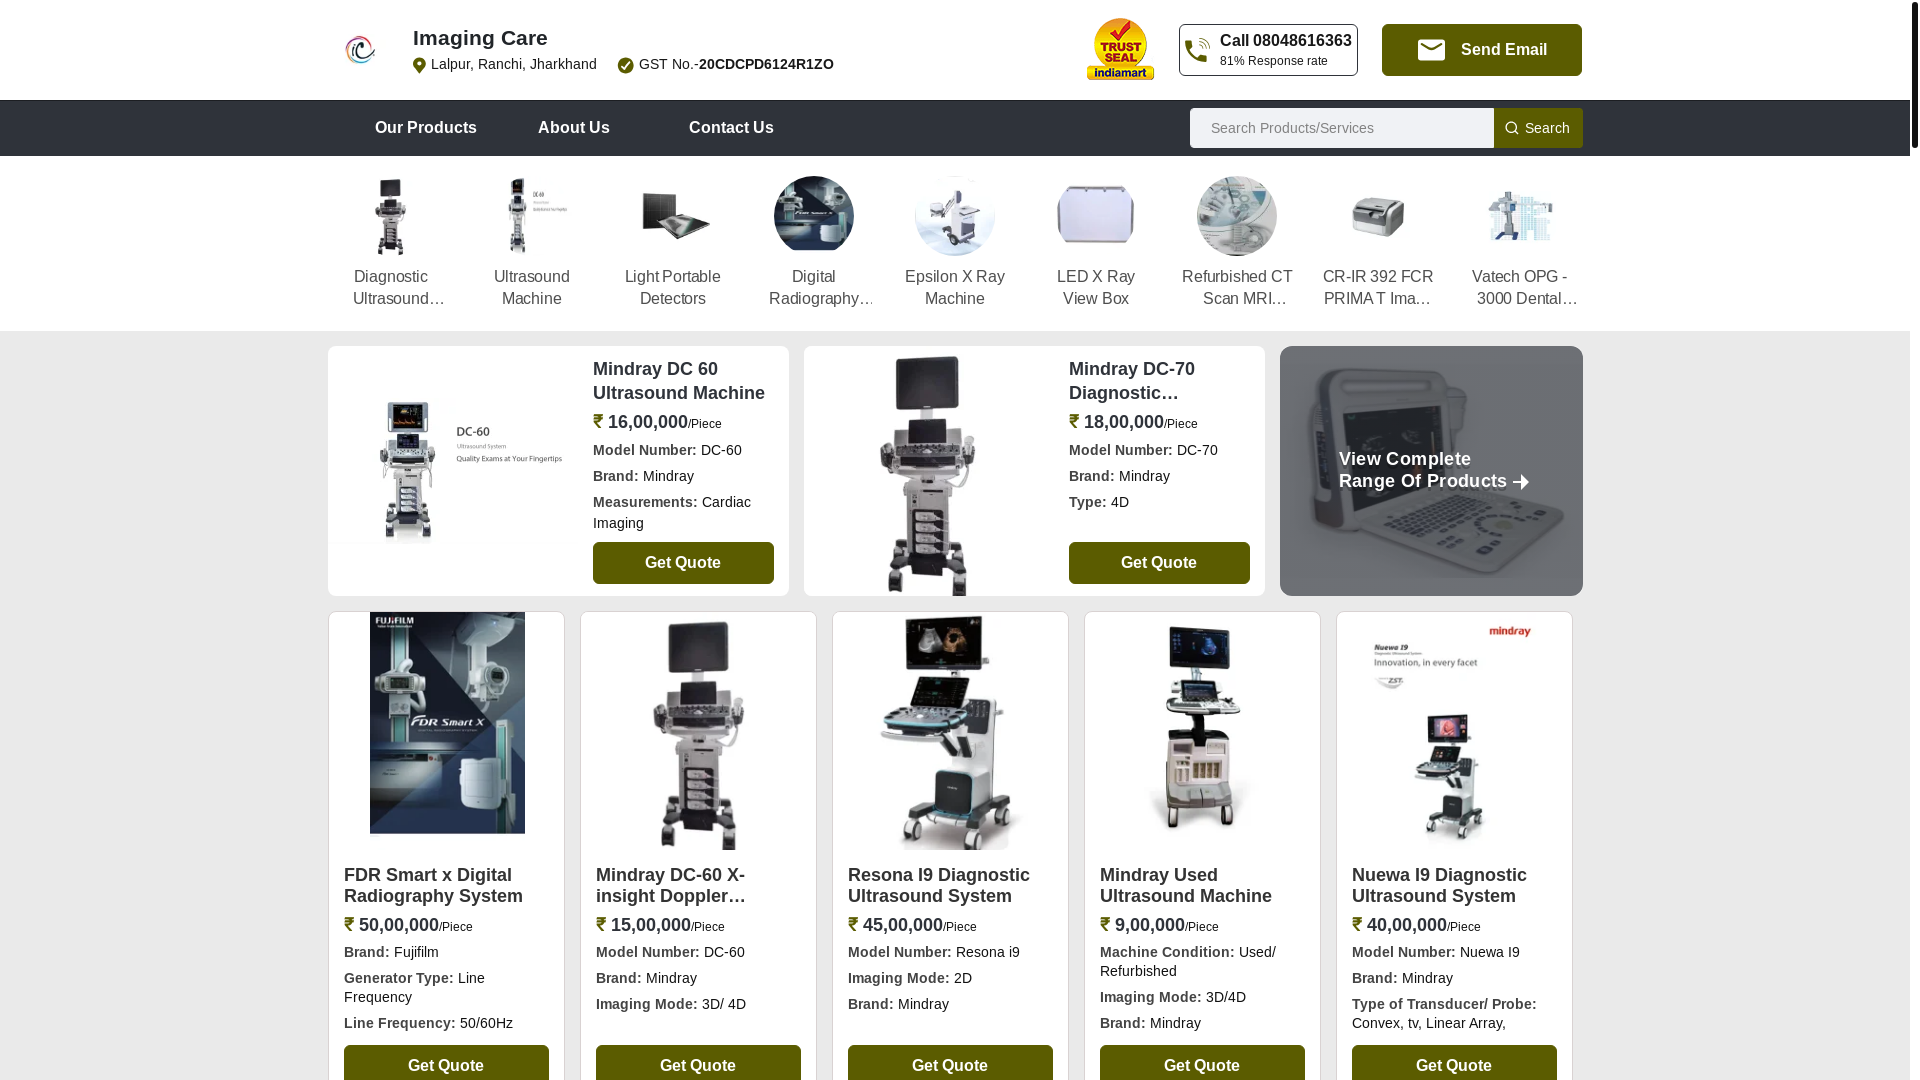Click FDR Smart X Fujifilm product image
This screenshot has width=1920, height=1080.
tap(447, 722)
